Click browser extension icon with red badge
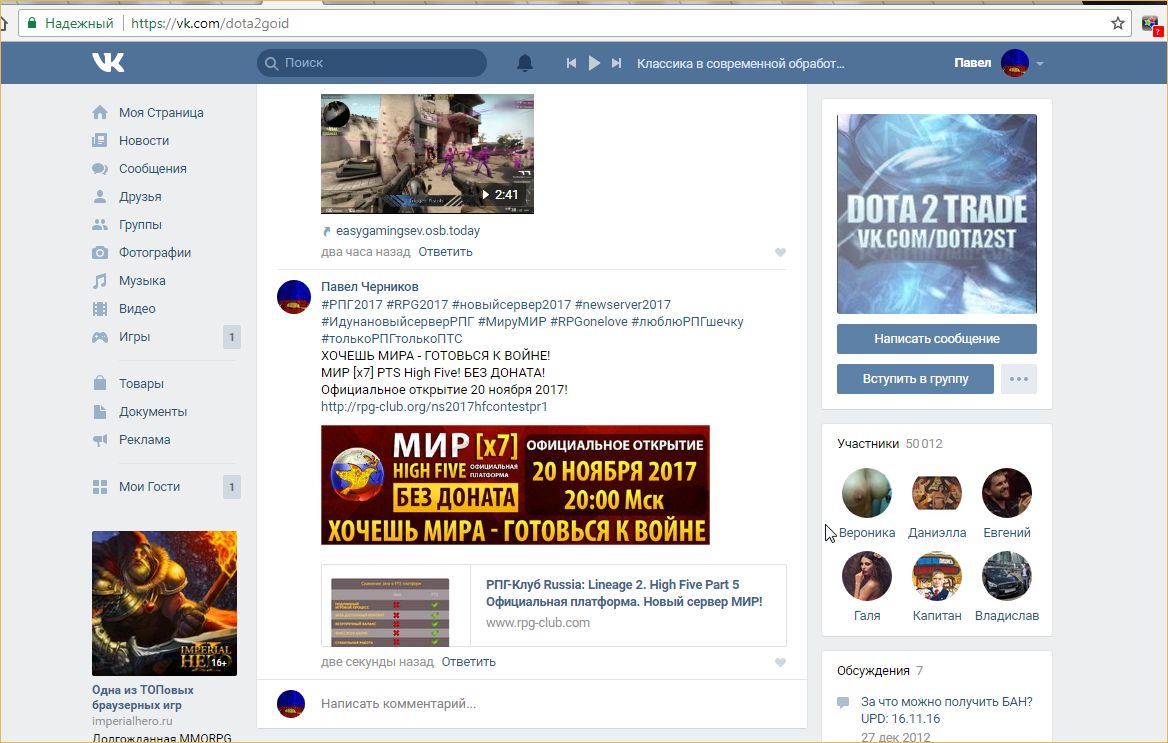This screenshot has height=743, width=1168. 1150,24
